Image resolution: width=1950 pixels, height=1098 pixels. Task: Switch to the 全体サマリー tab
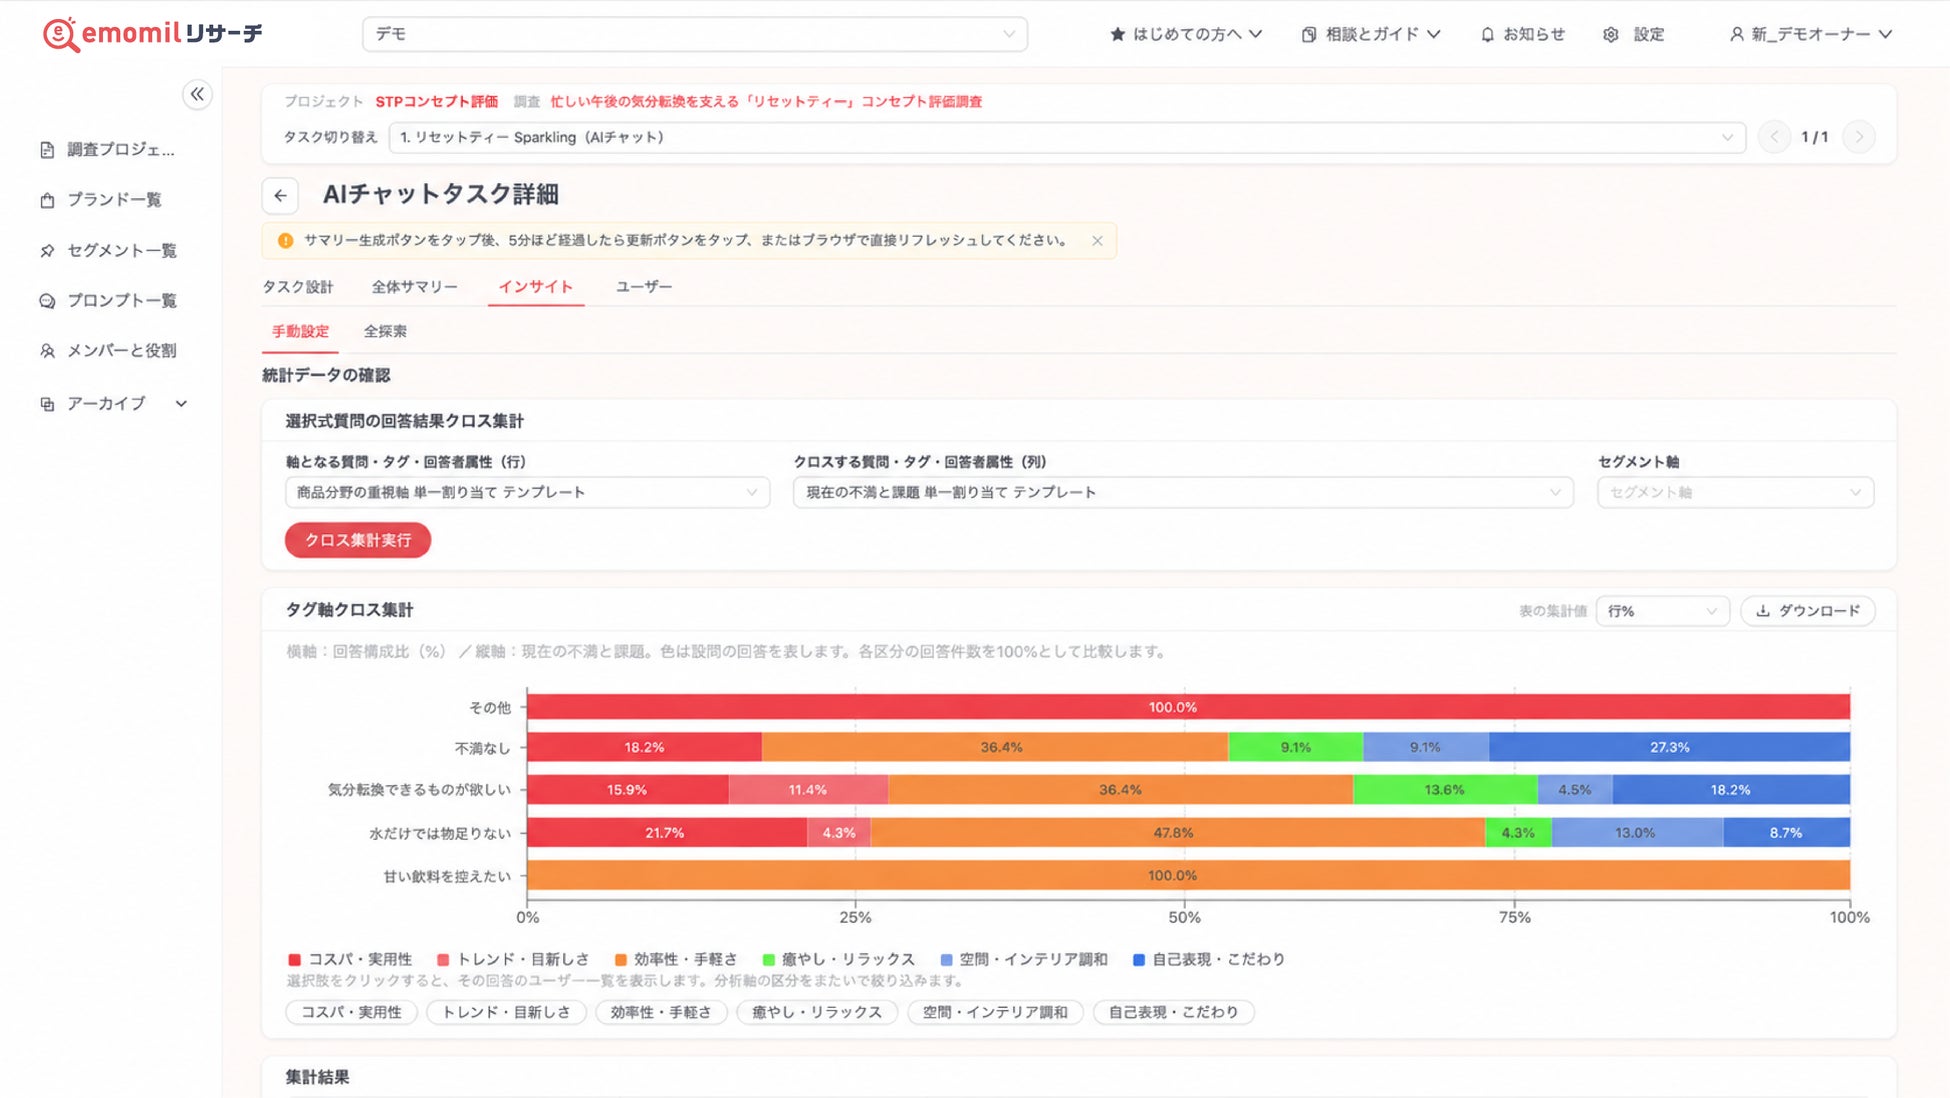[x=414, y=287]
